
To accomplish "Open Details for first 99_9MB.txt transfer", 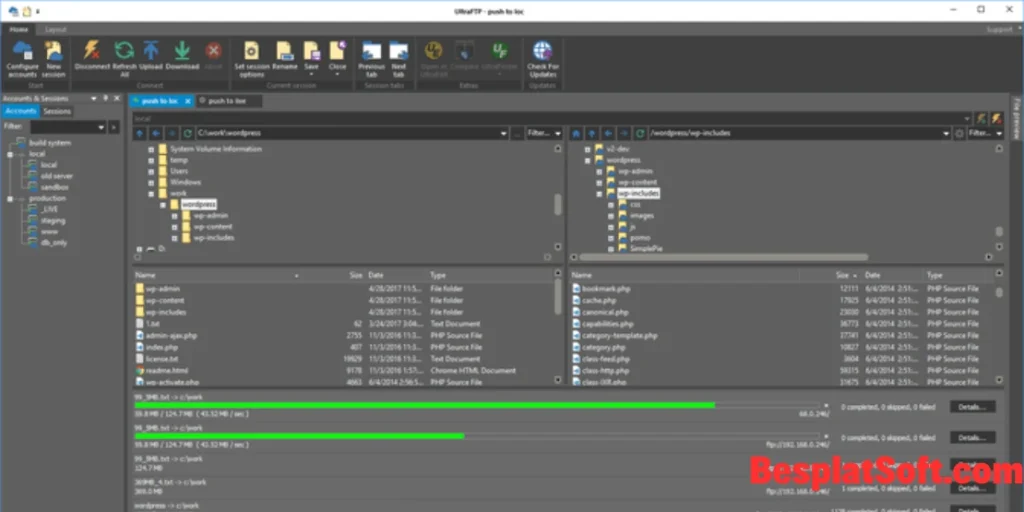I will (x=972, y=407).
